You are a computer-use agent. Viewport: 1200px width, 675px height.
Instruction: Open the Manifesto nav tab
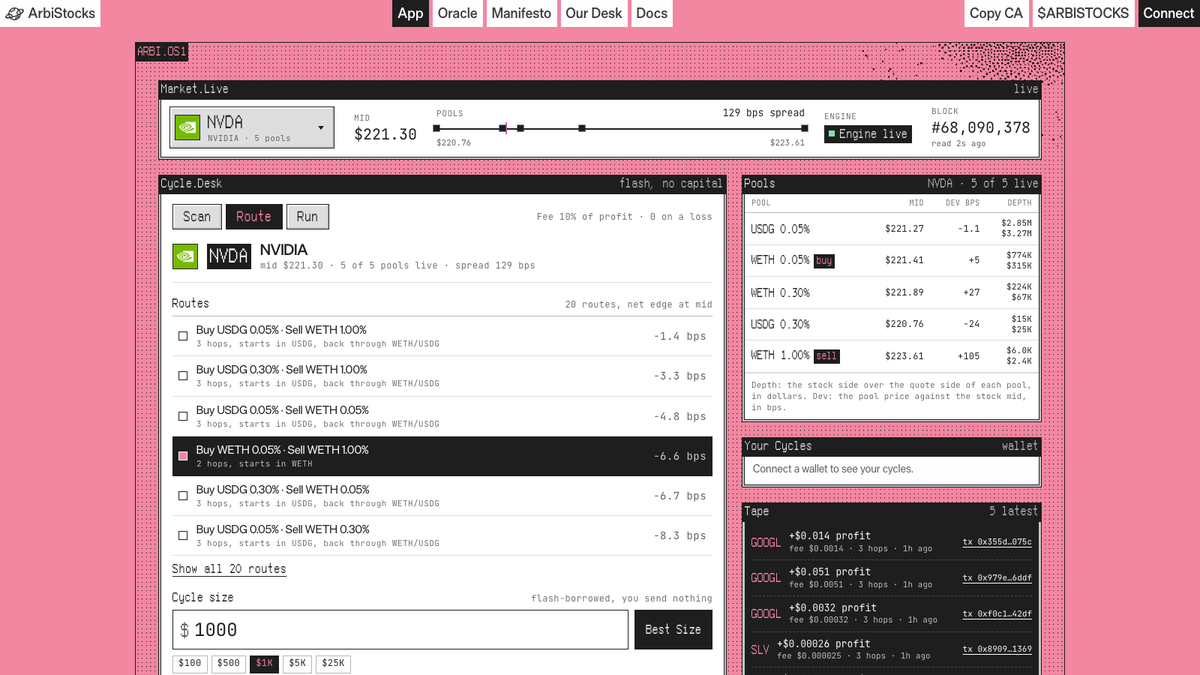(x=521, y=13)
